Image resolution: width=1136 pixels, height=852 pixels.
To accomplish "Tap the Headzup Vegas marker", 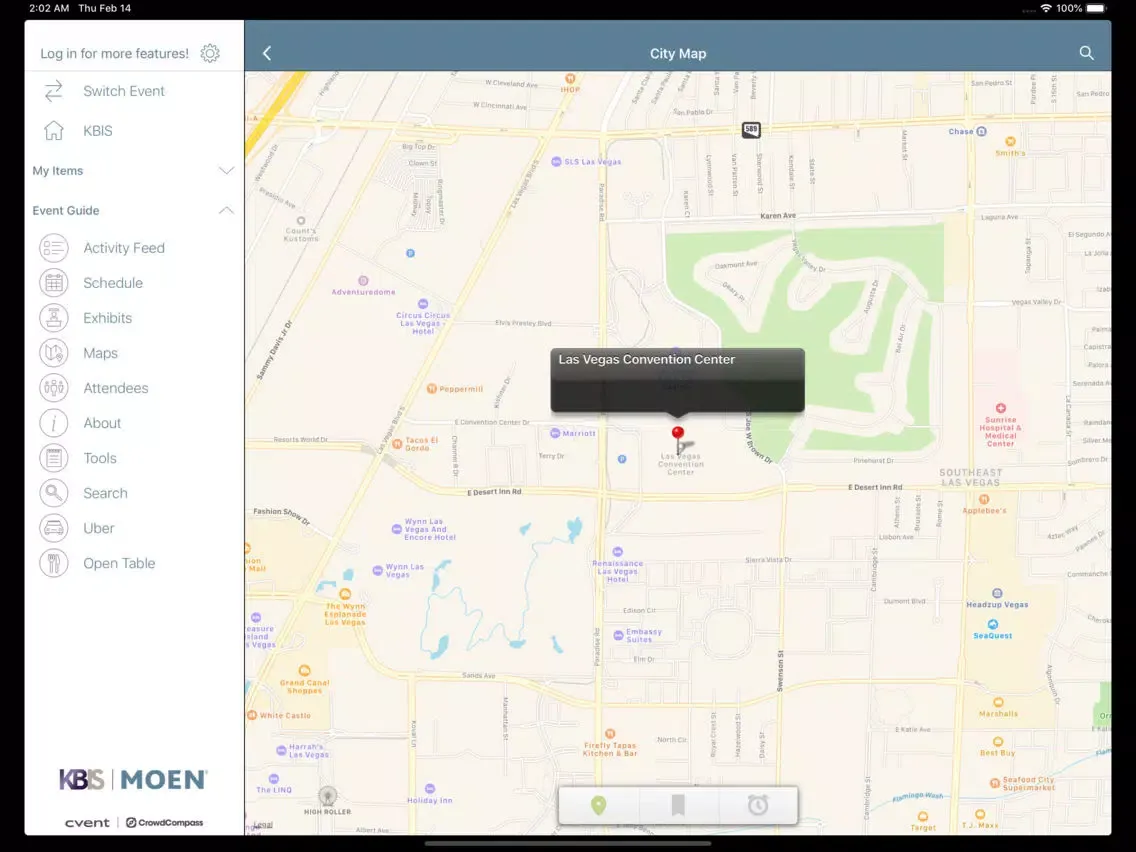I will [x=997, y=593].
